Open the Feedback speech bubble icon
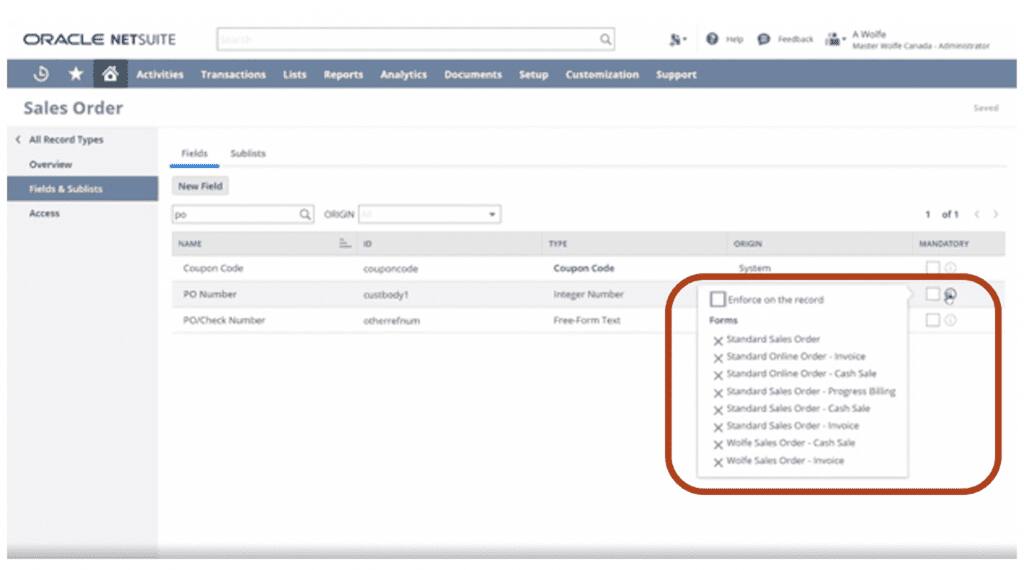1024x570 pixels. 763,39
